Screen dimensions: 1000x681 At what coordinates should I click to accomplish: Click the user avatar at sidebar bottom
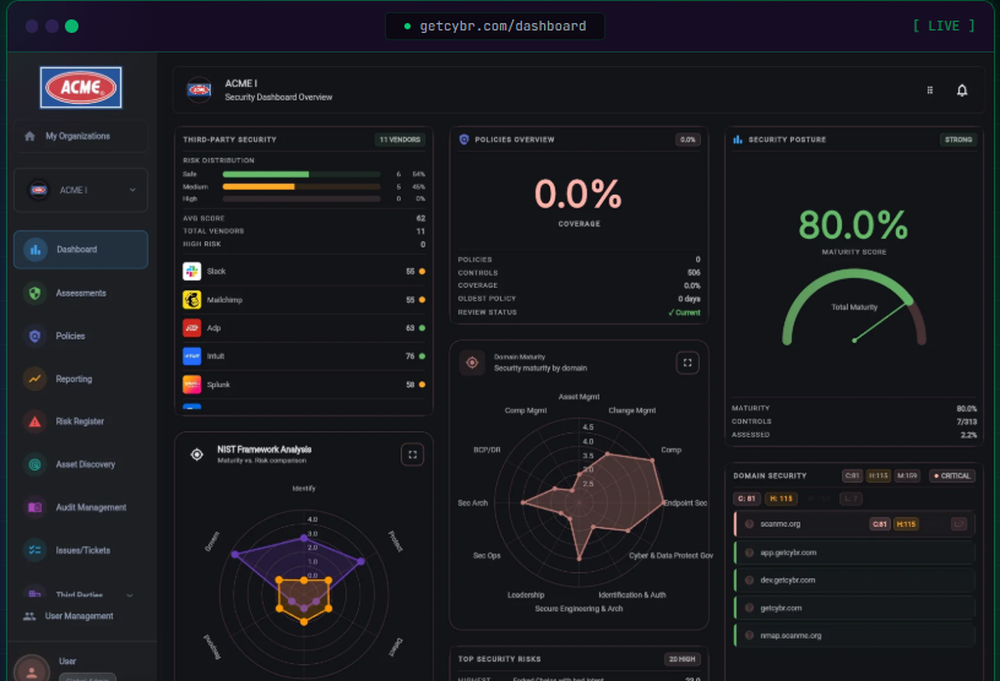(x=31, y=670)
